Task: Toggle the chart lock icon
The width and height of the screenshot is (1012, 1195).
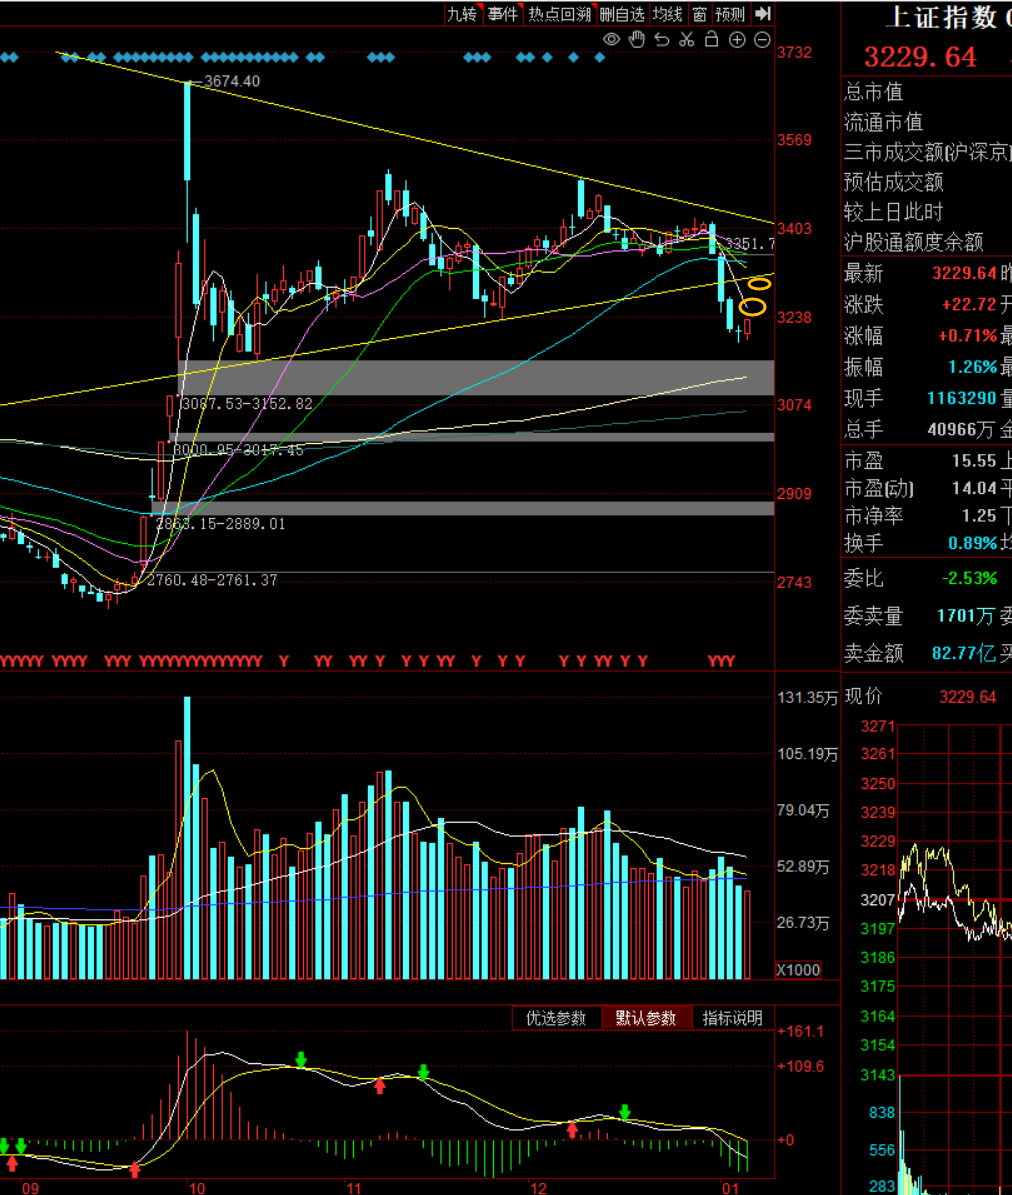Action: [711, 40]
